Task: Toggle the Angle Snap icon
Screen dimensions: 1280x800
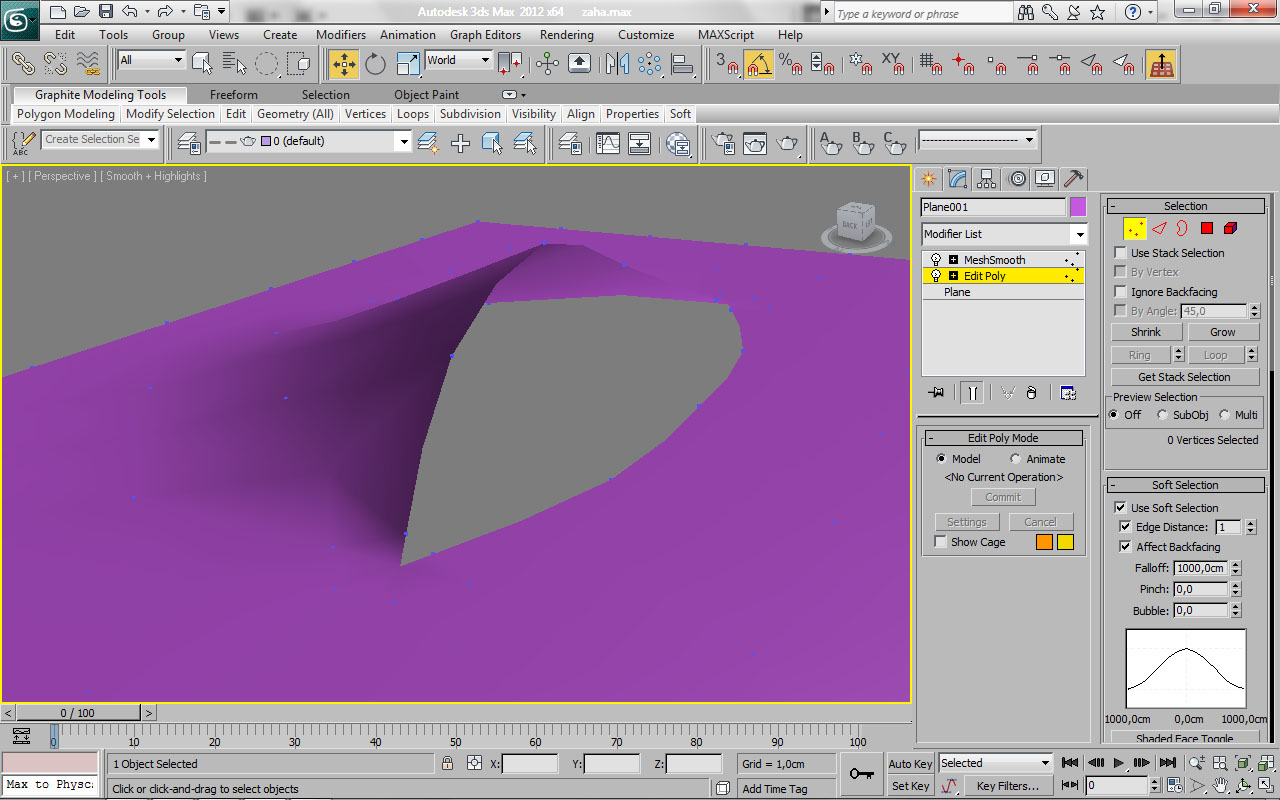Action: [x=759, y=64]
